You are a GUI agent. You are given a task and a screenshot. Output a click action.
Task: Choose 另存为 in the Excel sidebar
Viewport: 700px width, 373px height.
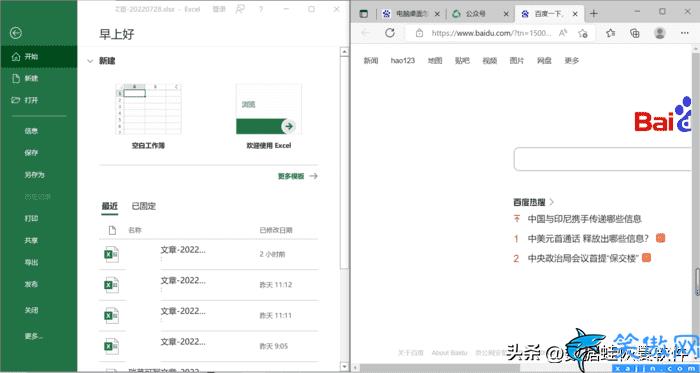coord(34,175)
